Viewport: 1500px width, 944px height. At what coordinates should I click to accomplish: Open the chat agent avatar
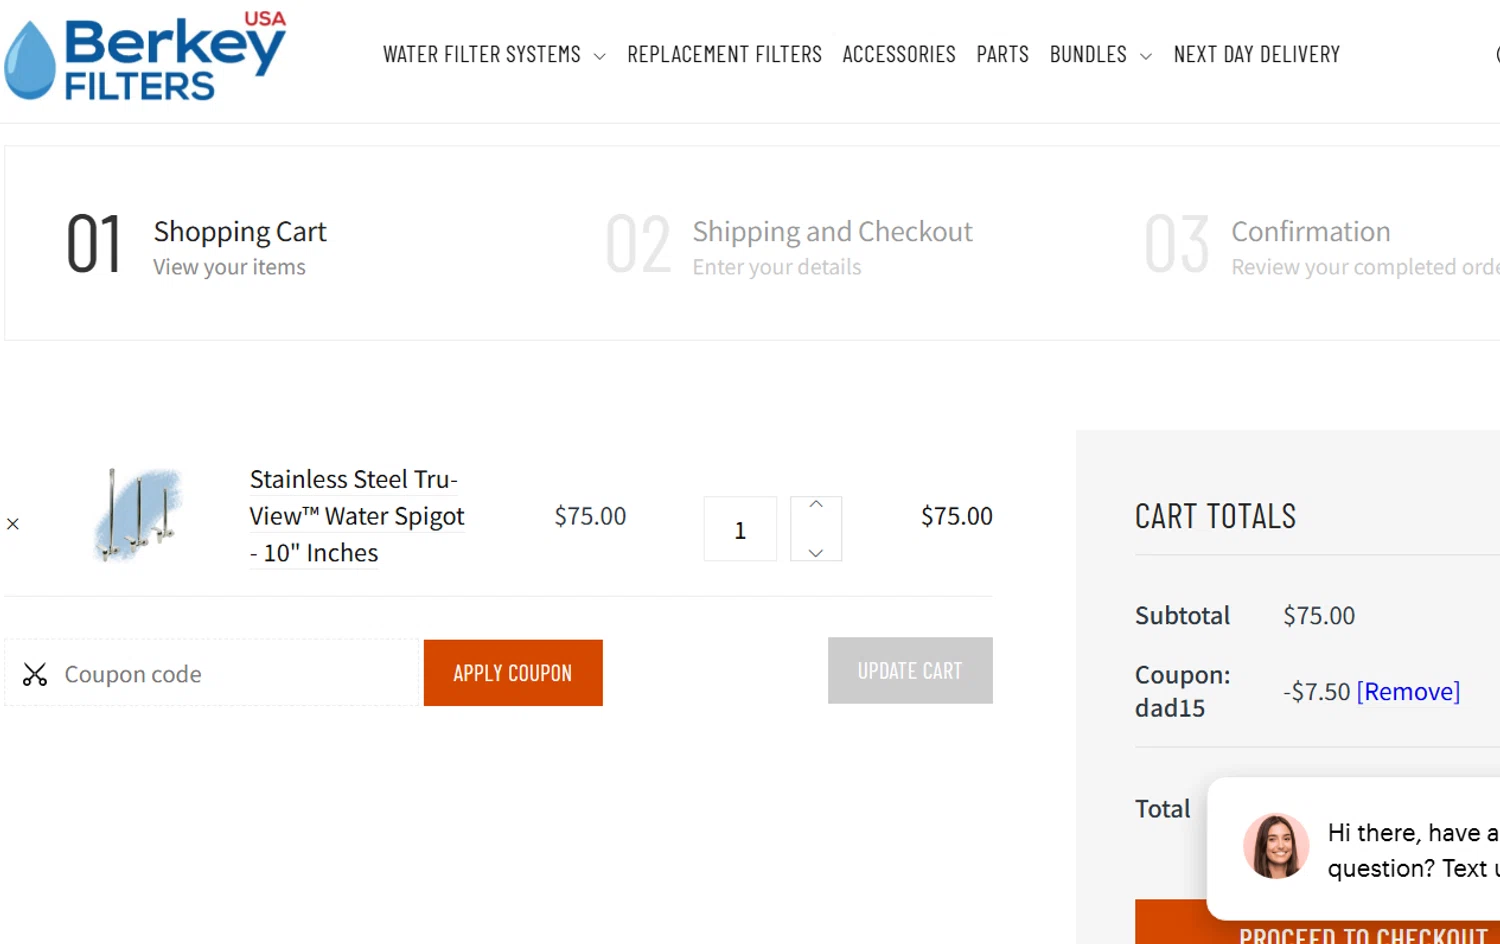coord(1276,846)
